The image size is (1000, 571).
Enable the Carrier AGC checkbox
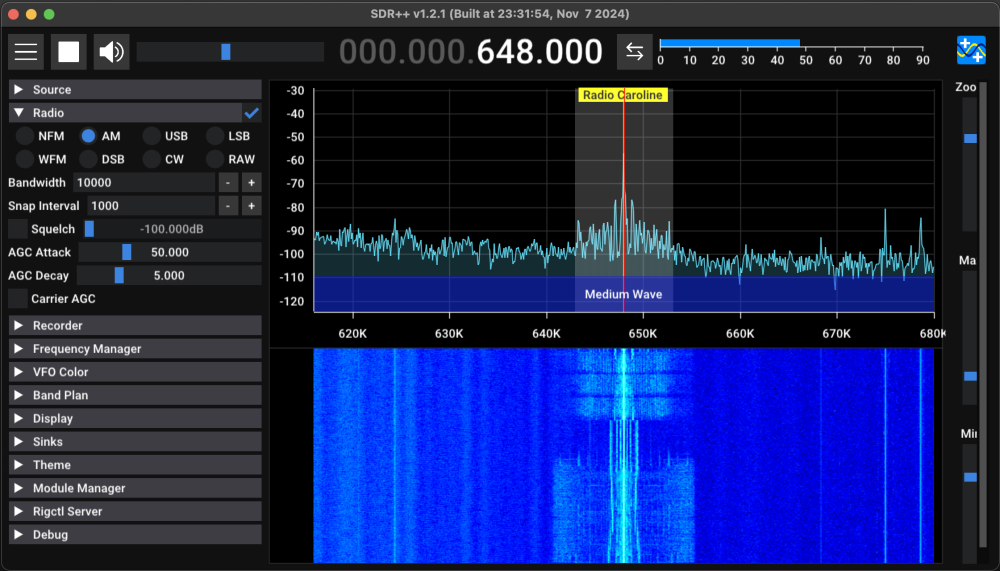(18, 299)
